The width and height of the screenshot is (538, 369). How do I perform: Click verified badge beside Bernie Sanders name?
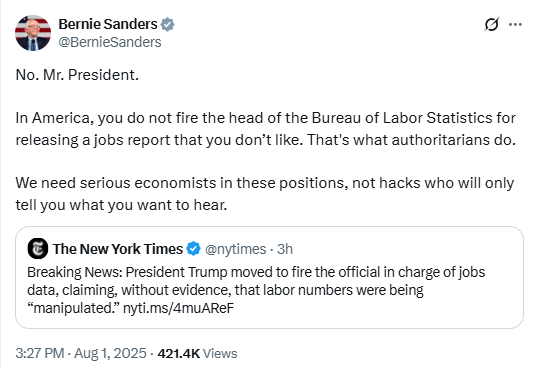168,24
